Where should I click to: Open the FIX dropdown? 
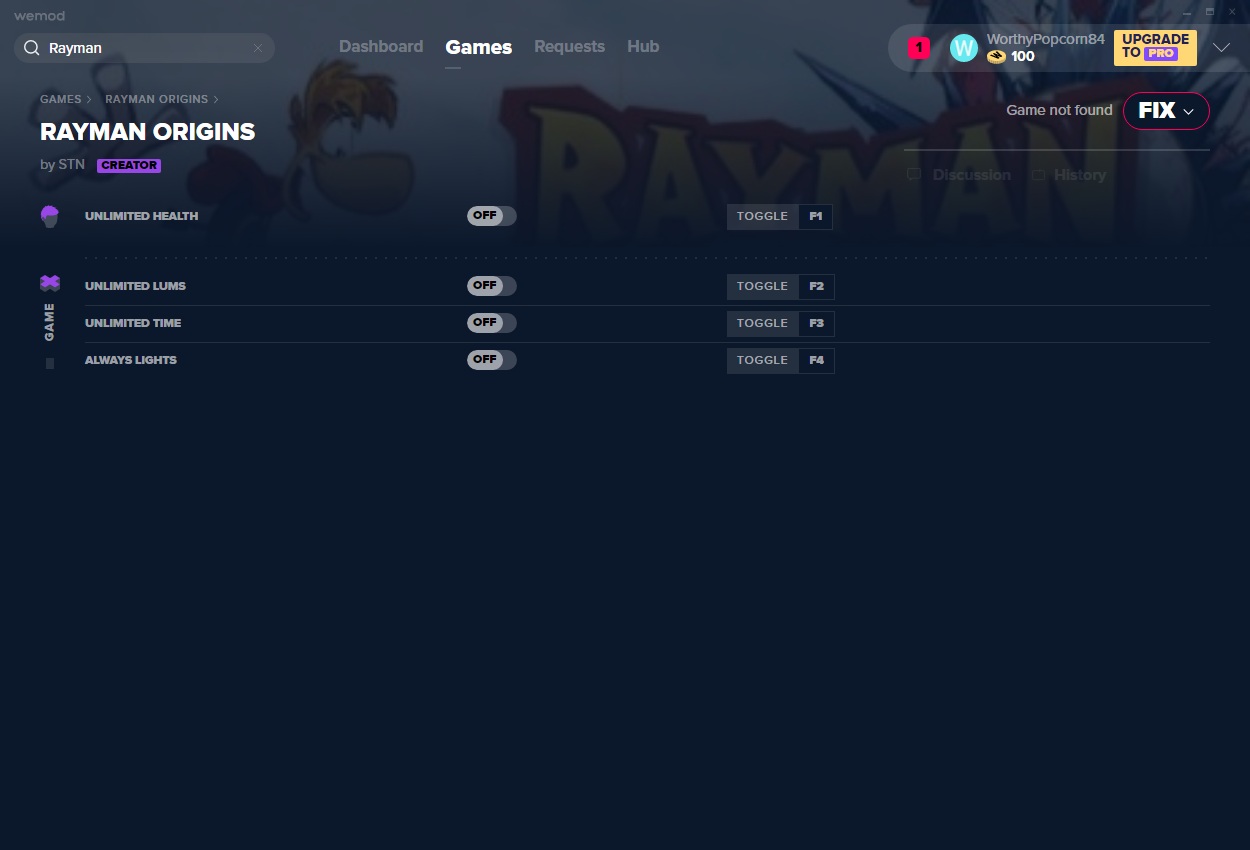1166,111
